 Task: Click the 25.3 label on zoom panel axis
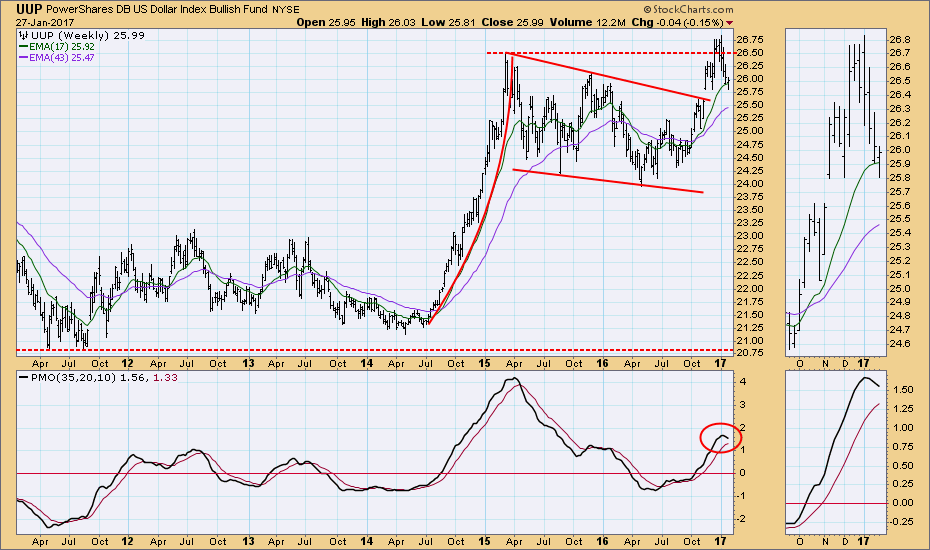click(x=900, y=247)
